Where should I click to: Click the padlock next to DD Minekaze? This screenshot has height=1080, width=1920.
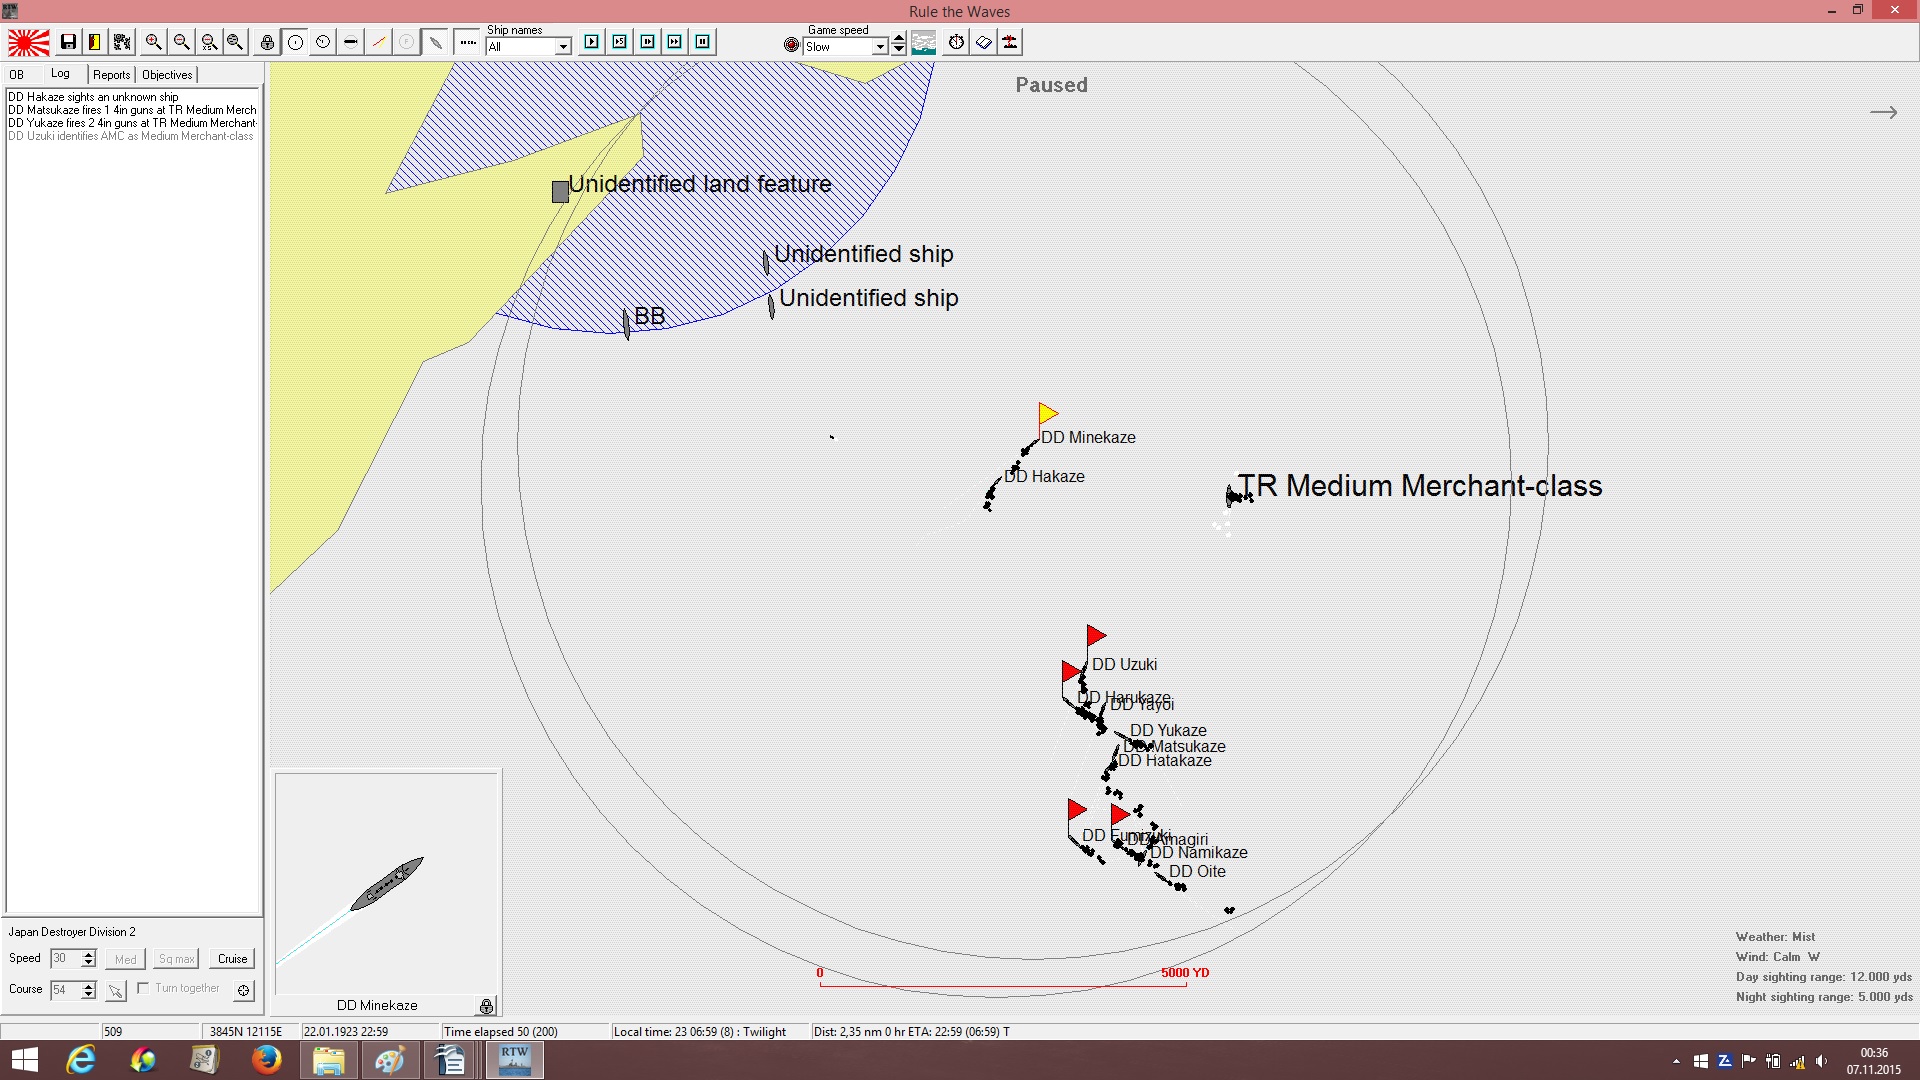(x=487, y=1006)
